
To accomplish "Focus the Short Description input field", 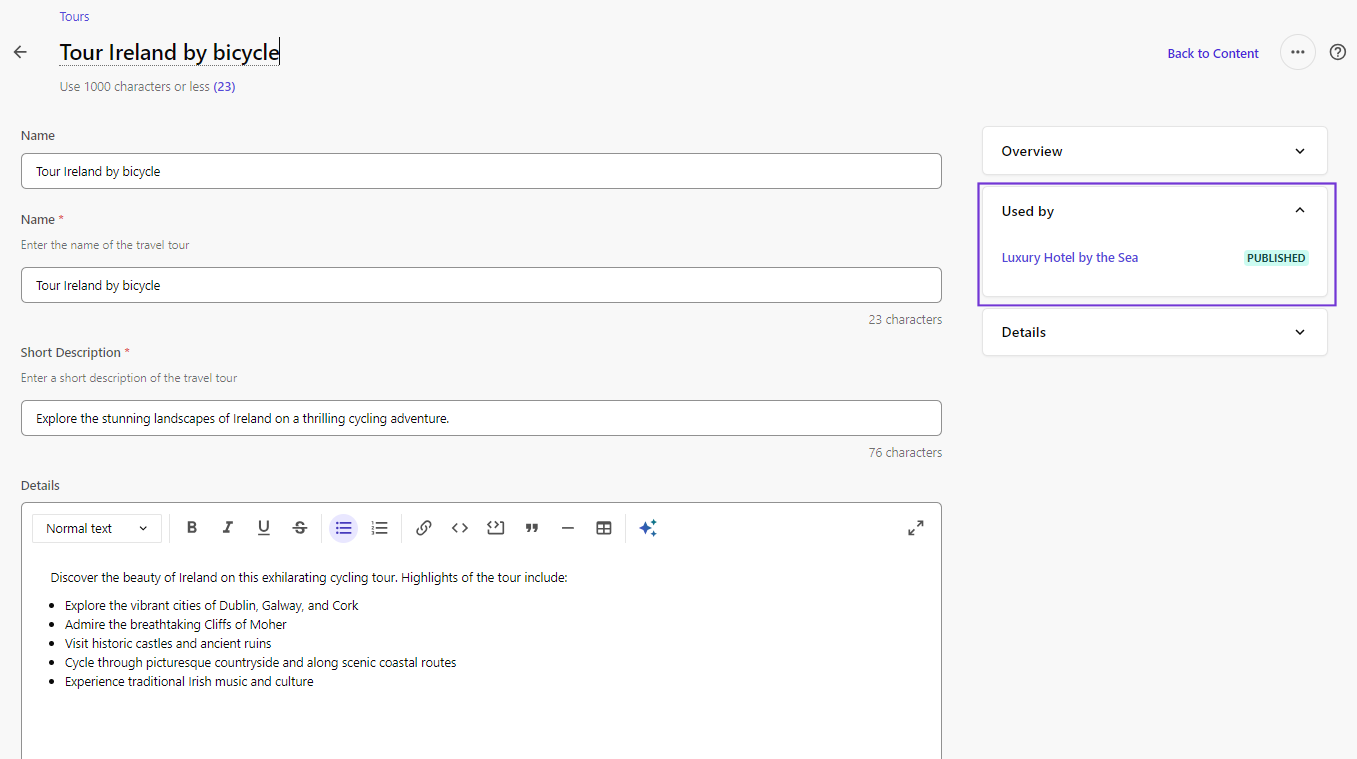I will (481, 418).
